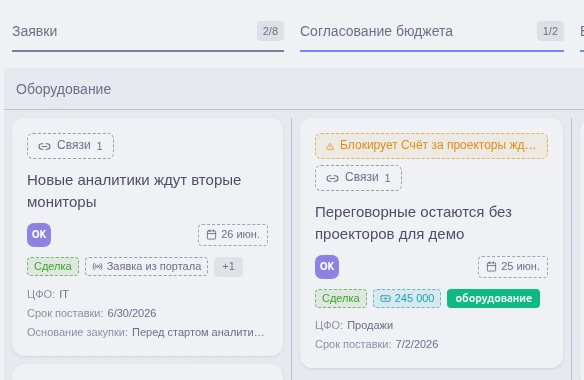Click the 245 000 budget chip
This screenshot has width=584, height=380.
pos(407,298)
